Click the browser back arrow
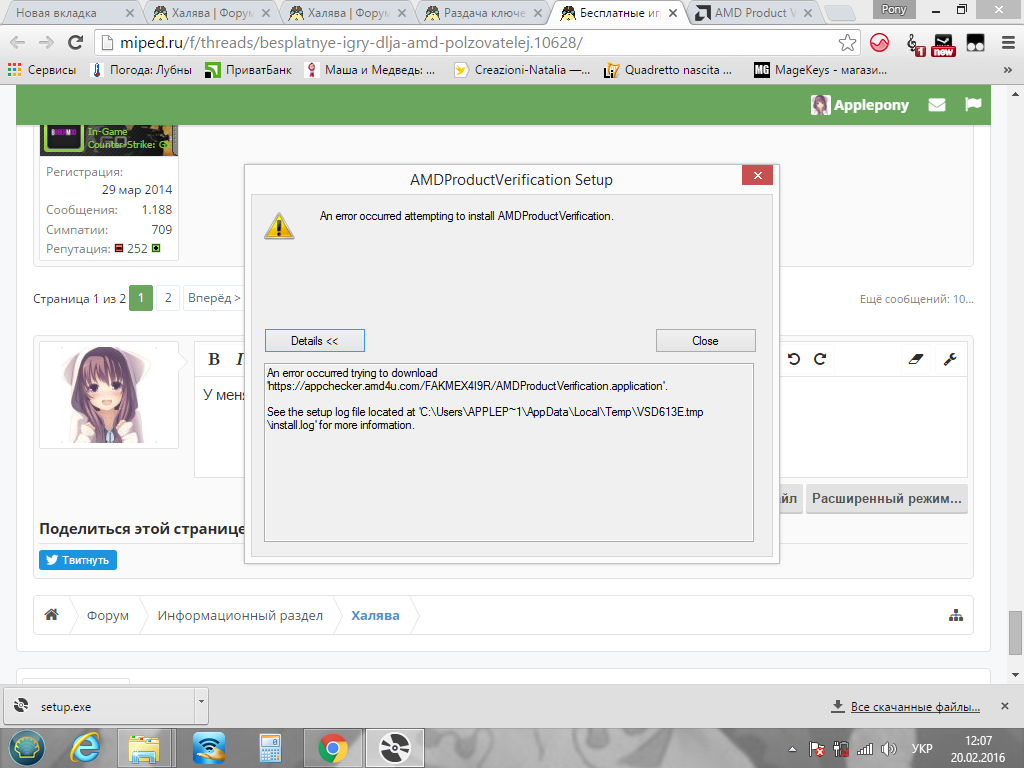1024x768 pixels. point(18,43)
